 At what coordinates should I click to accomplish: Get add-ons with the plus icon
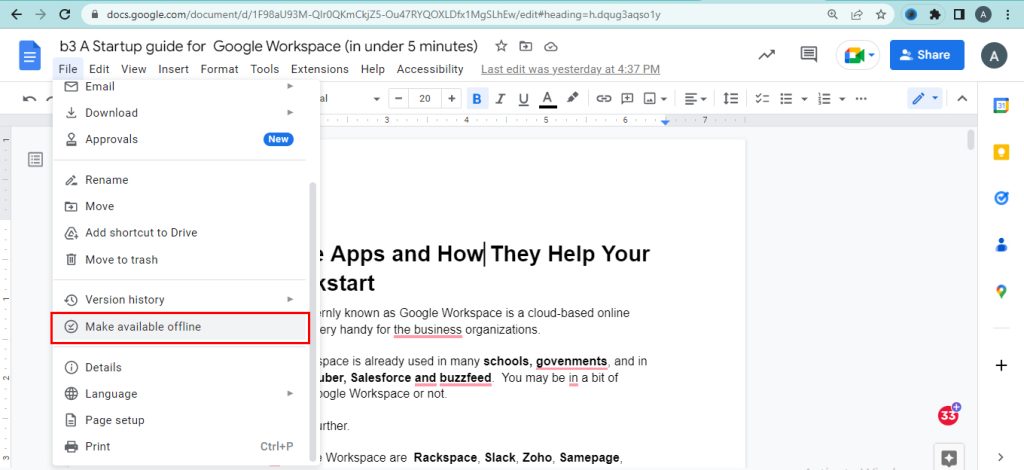[1001, 366]
